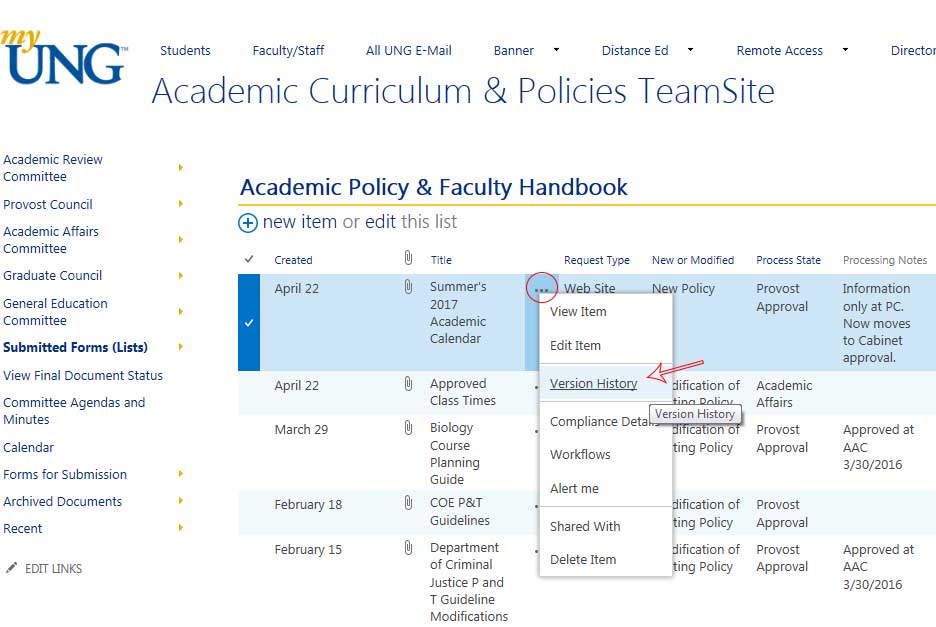This screenshot has height=627, width=936.
Task: Expand the Academic Affairs Committee submenu arrow
Action: click(x=180, y=239)
